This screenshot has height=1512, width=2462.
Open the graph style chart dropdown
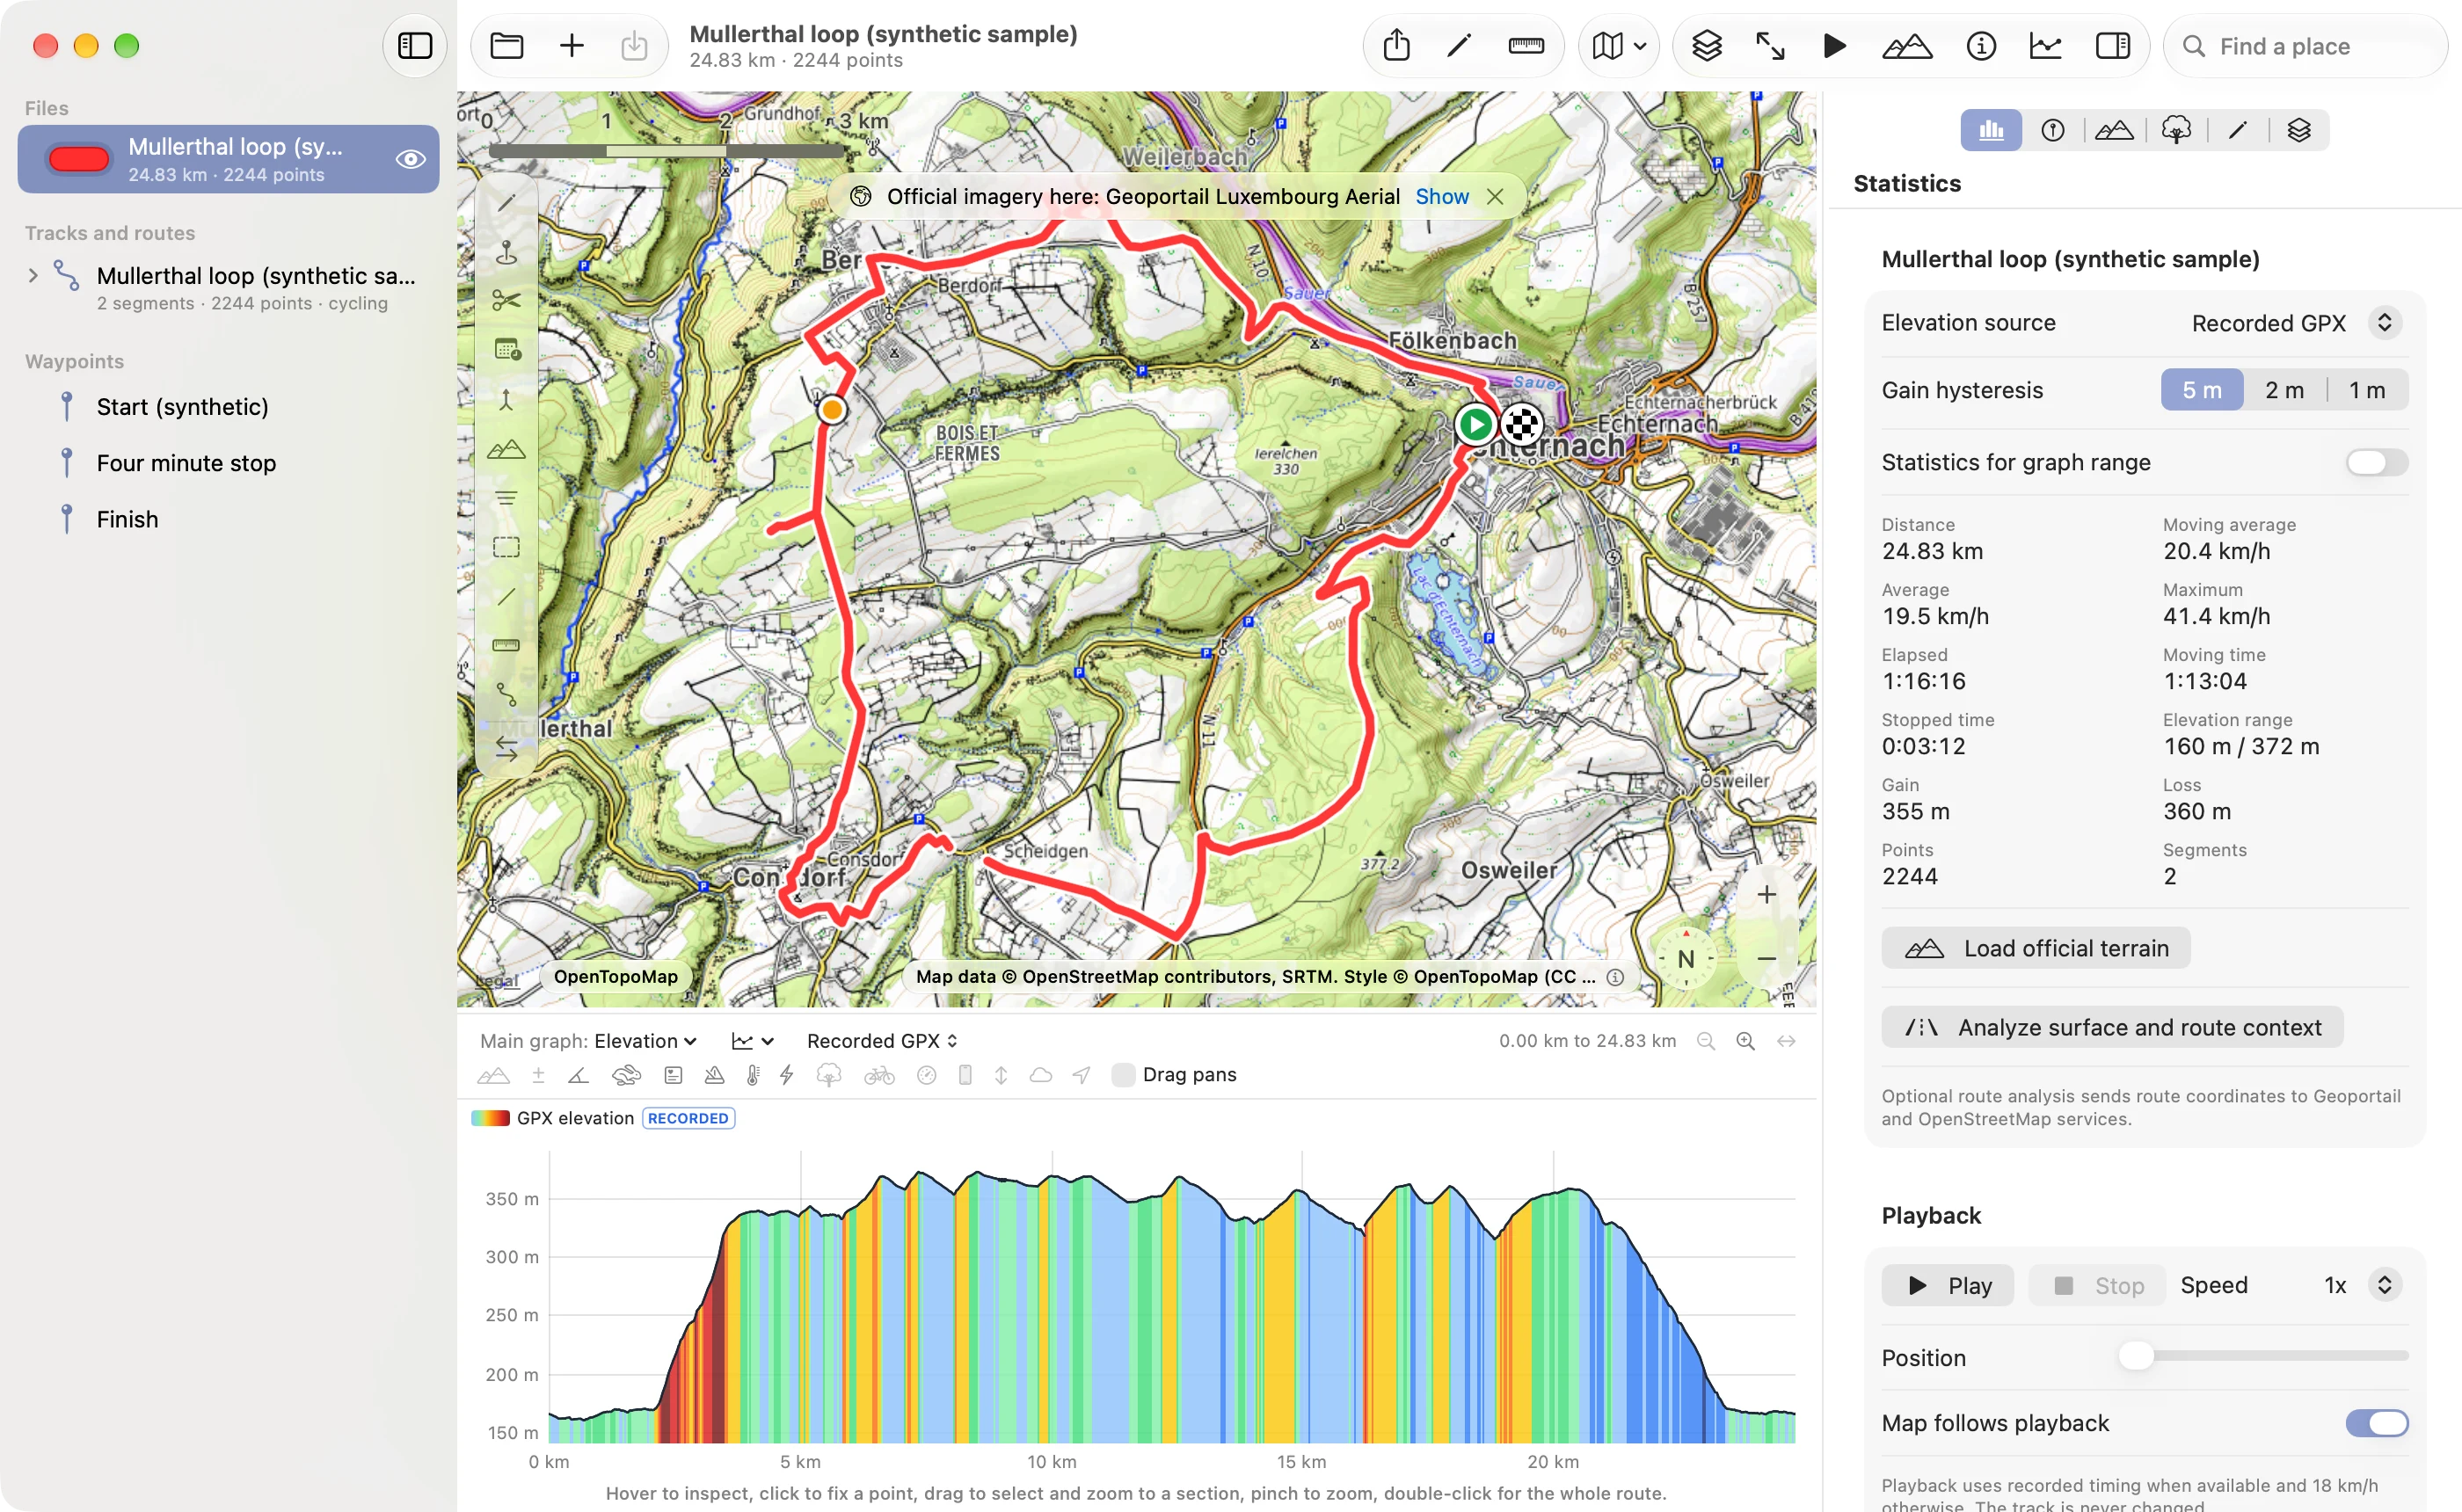click(752, 1041)
